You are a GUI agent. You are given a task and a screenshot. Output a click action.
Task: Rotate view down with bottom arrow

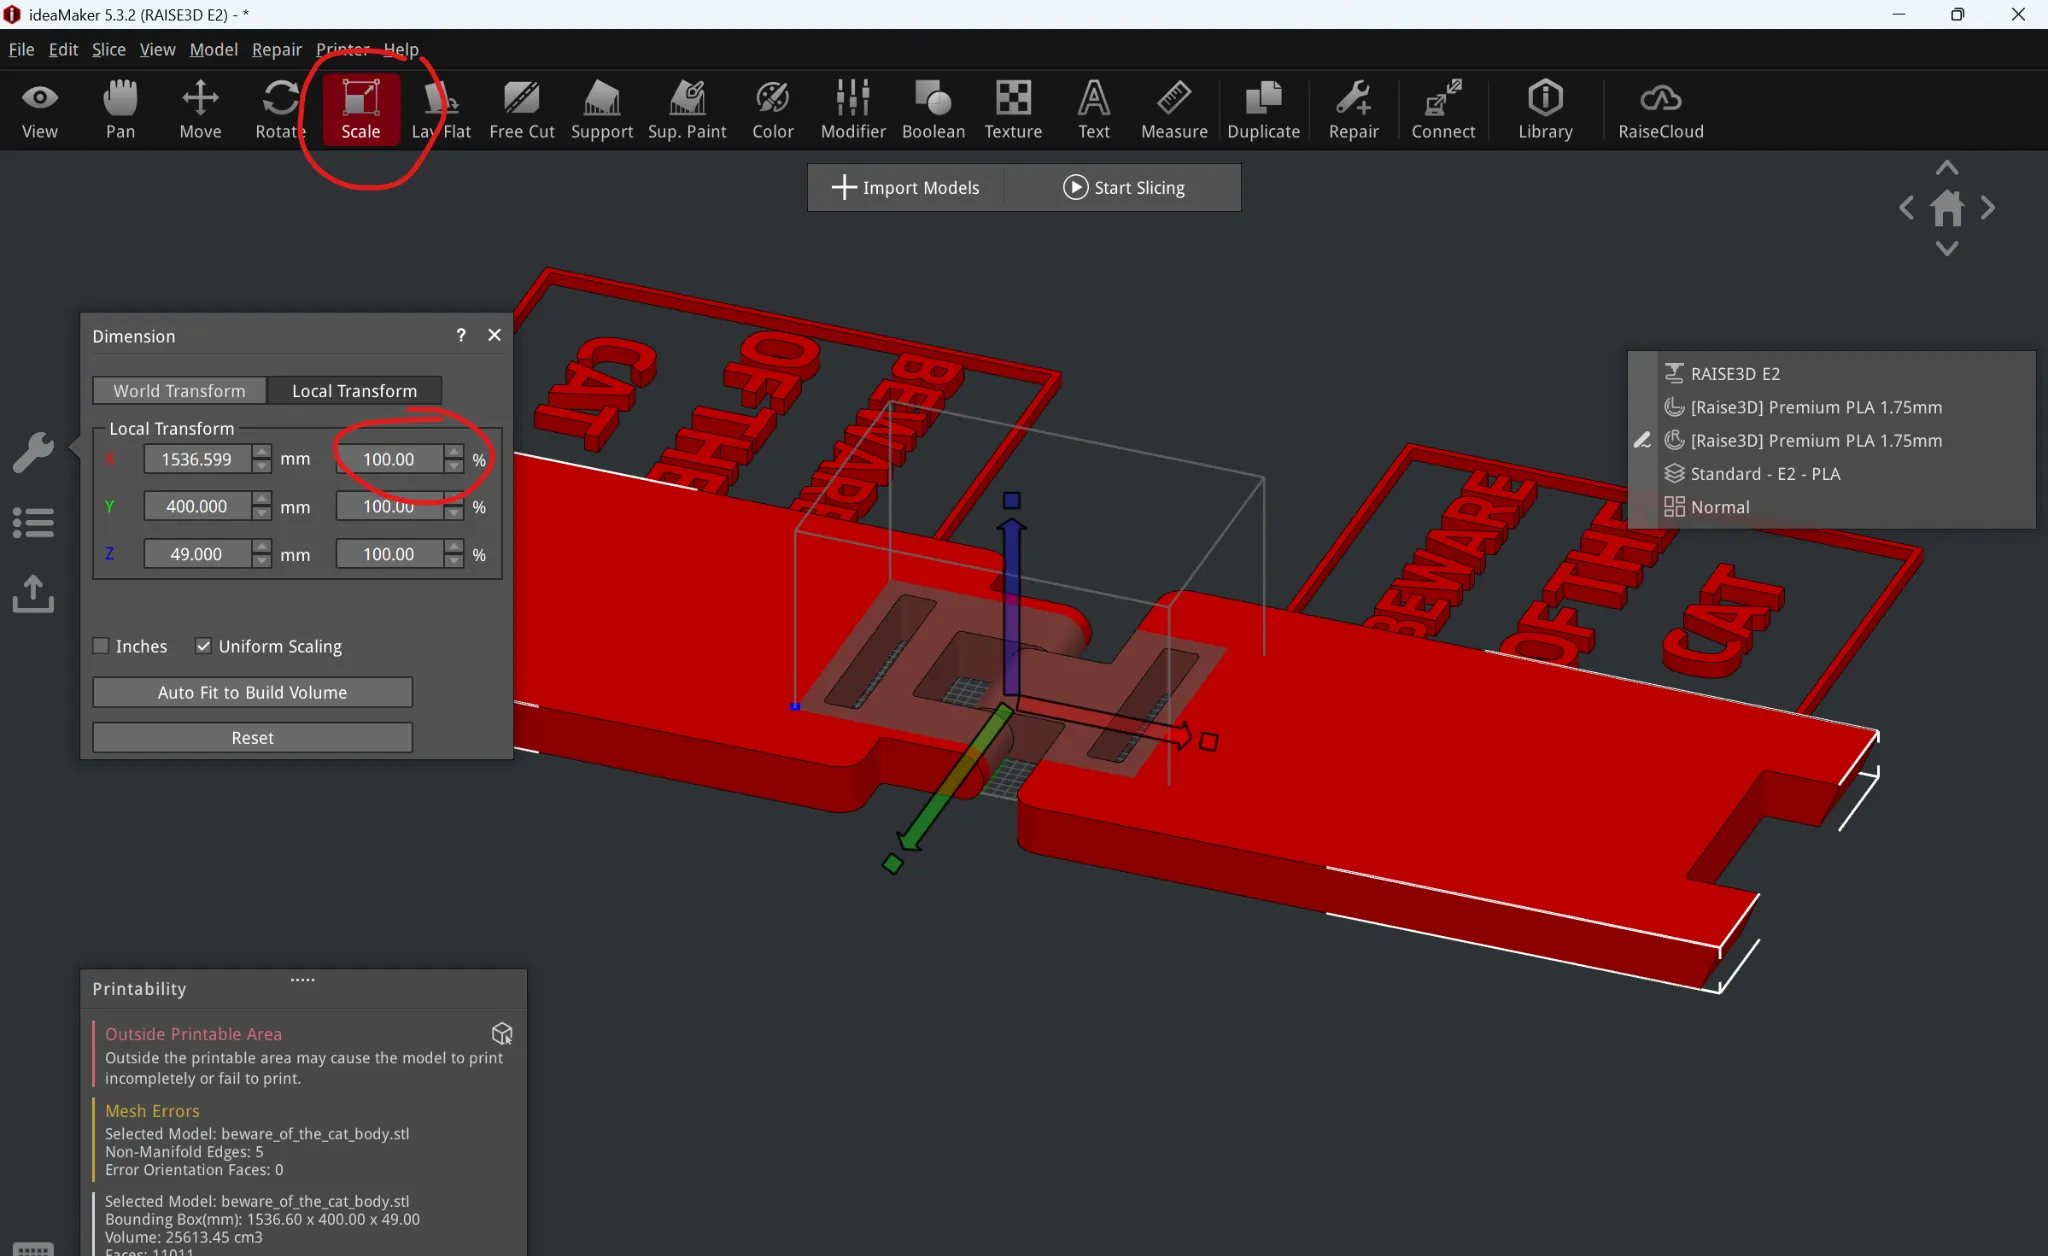point(1947,248)
